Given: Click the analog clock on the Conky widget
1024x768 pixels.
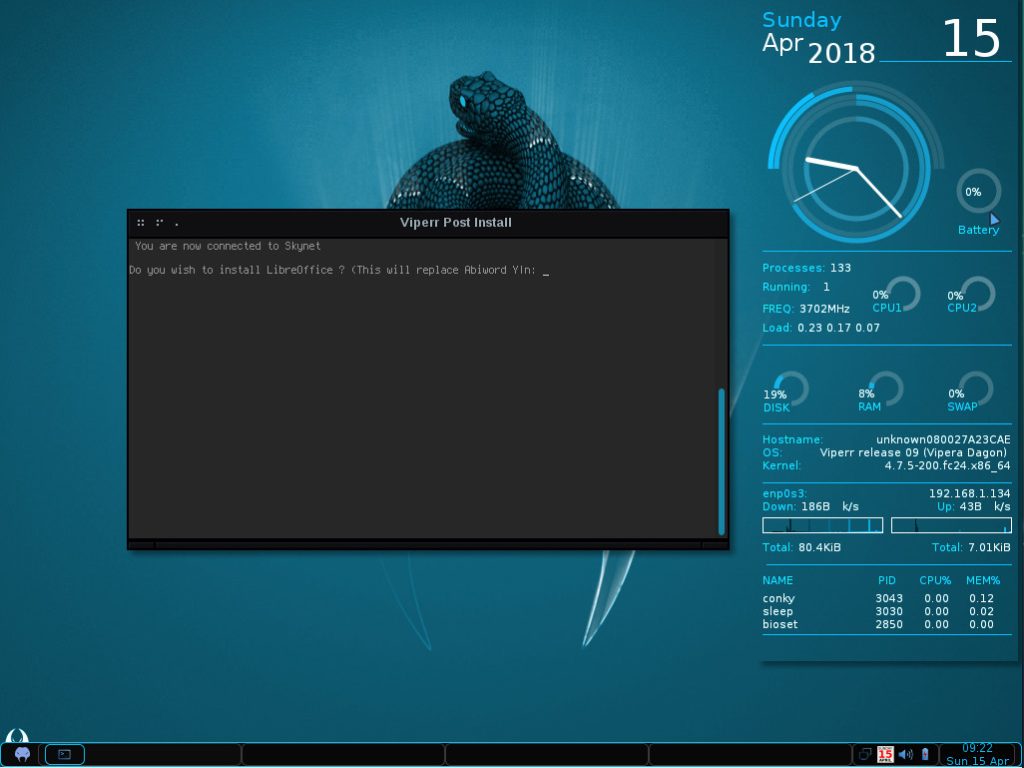Looking at the screenshot, I should click(855, 168).
